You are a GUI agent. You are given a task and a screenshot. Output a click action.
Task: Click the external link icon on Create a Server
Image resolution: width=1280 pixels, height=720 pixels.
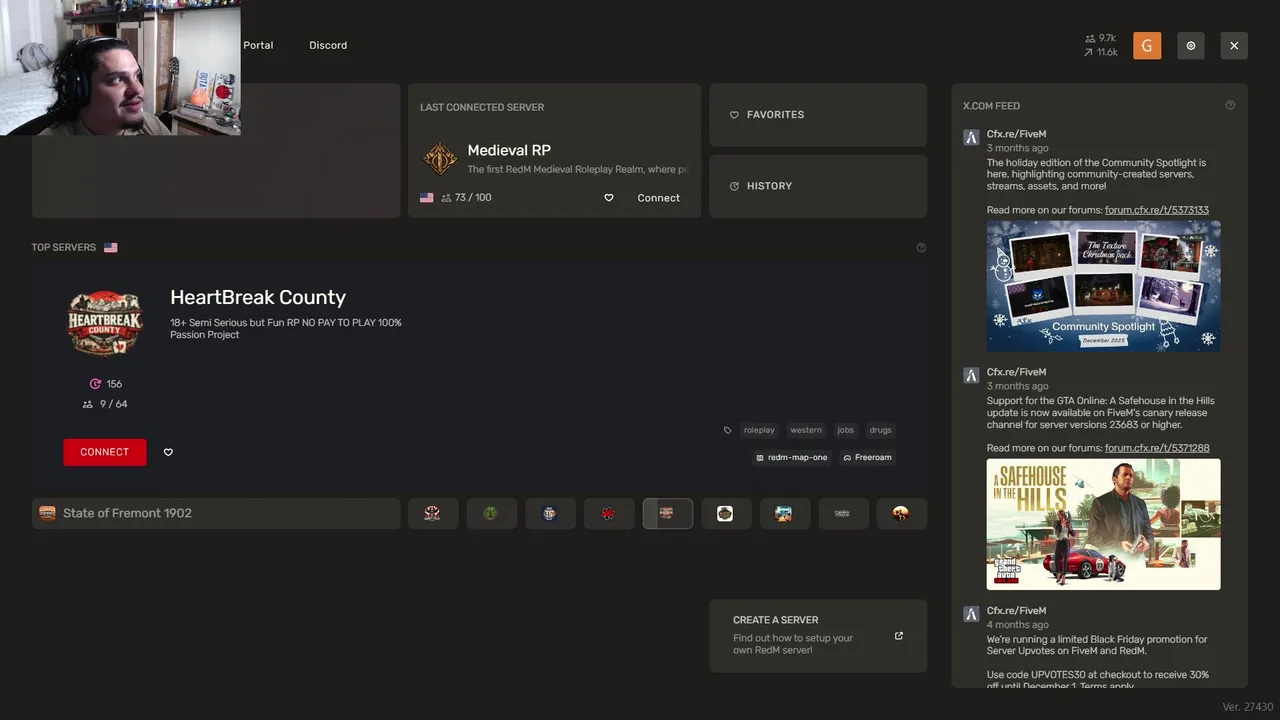(898, 636)
